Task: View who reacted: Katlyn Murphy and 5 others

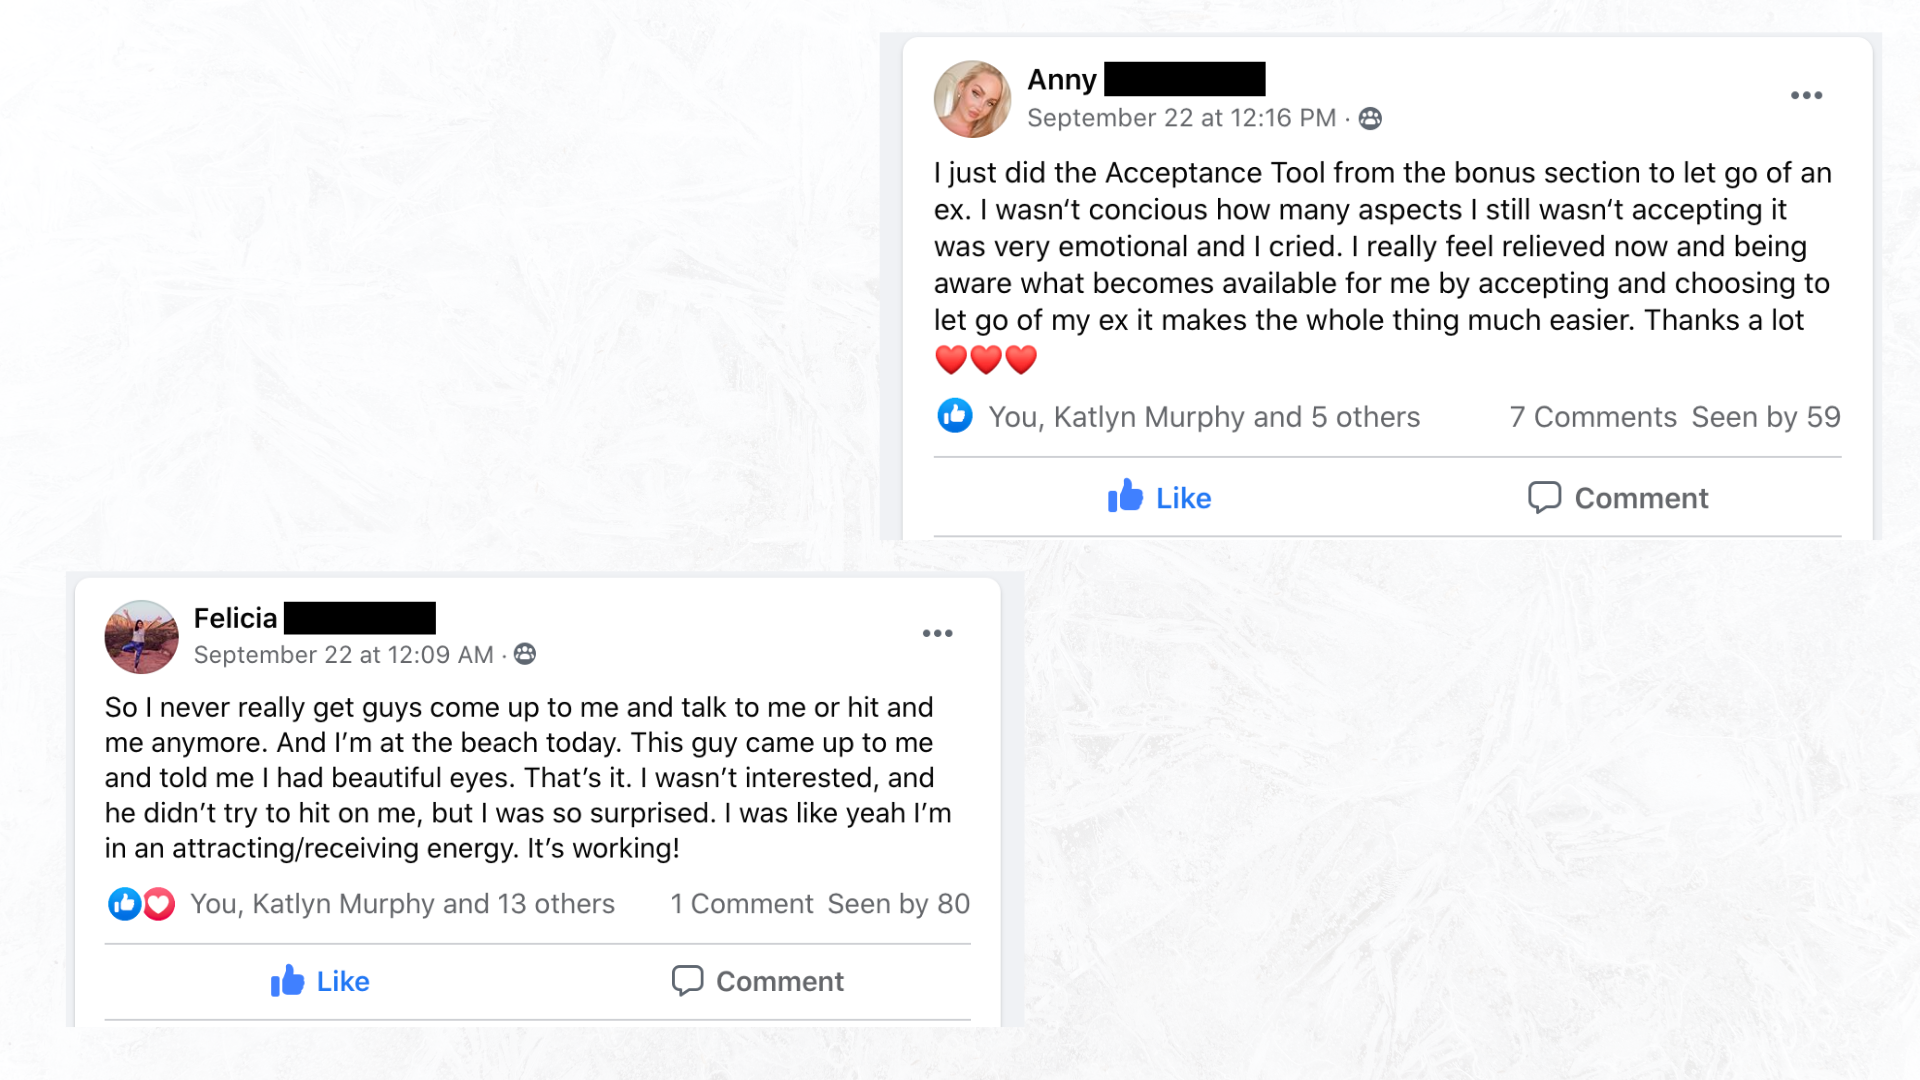Action: (1204, 417)
